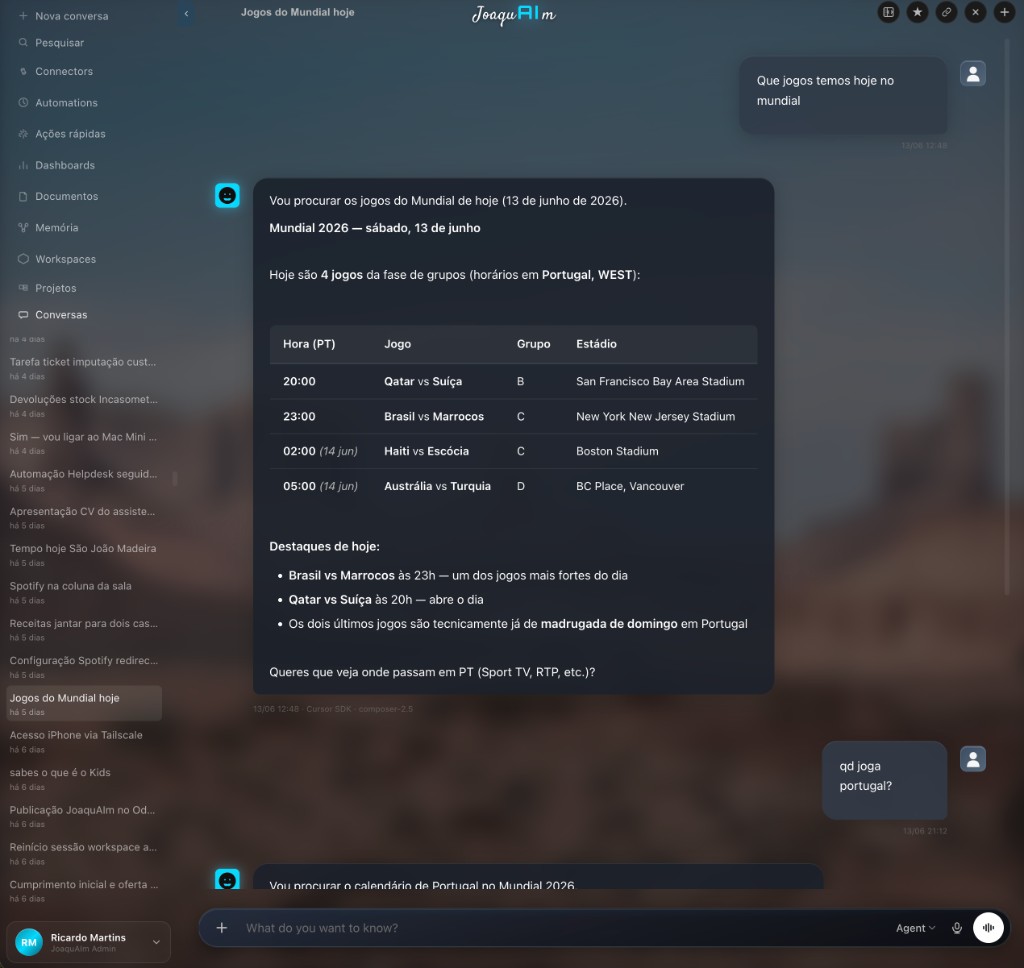The height and width of the screenshot is (968, 1024).
Task: Click the 'qd joga portugal?' message bubble
Action: pyautogui.click(x=884, y=780)
